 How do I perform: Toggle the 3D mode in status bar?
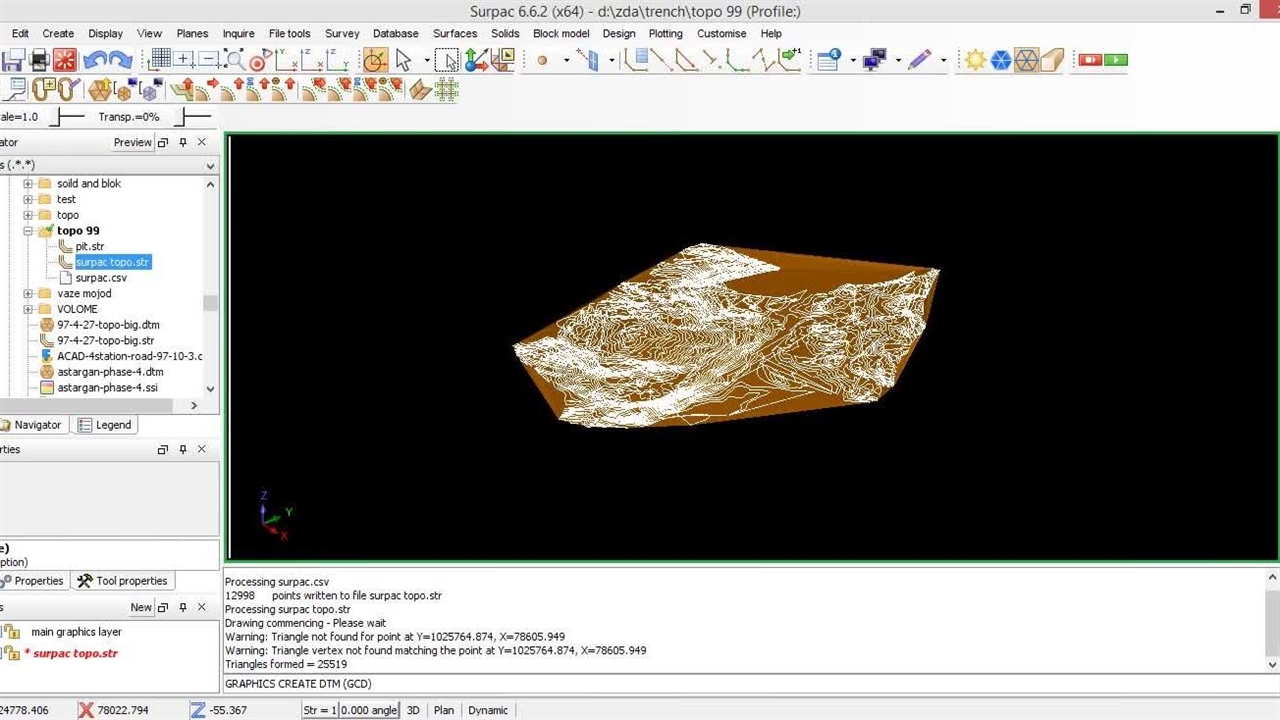point(413,710)
